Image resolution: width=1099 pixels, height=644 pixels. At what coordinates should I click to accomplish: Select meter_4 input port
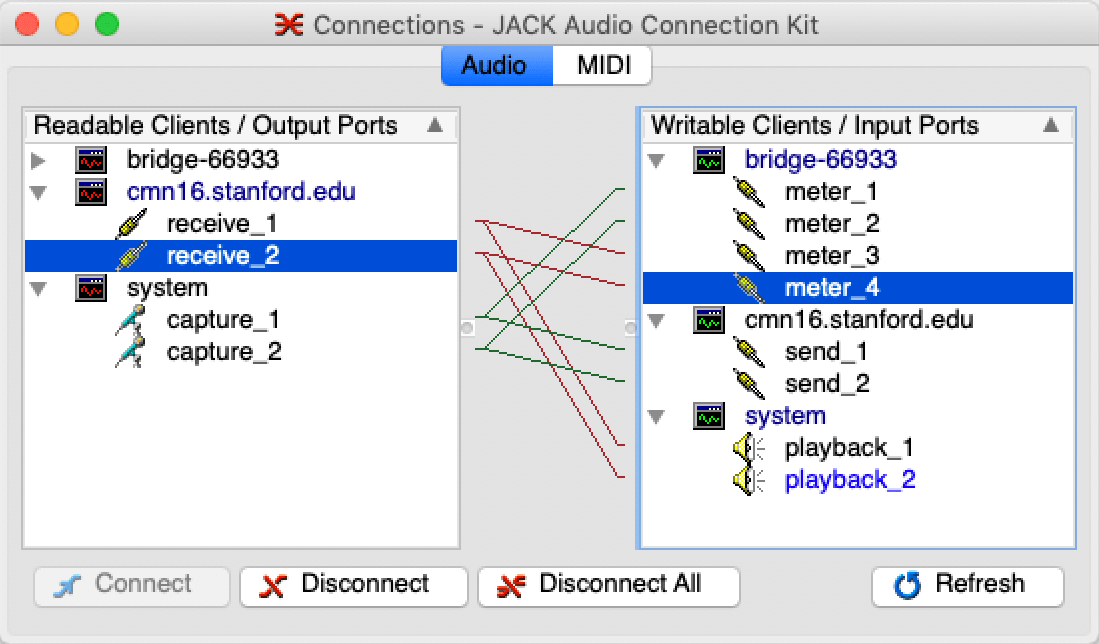pyautogui.click(x=833, y=287)
